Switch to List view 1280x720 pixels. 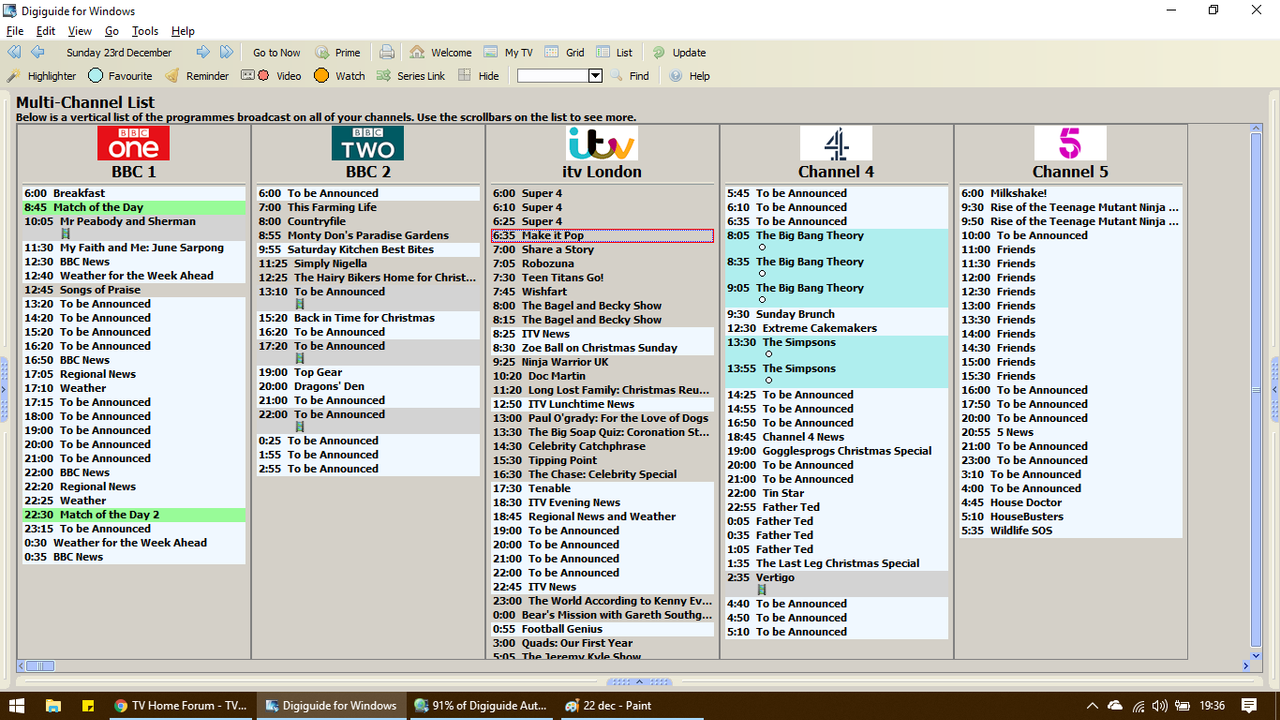614,53
